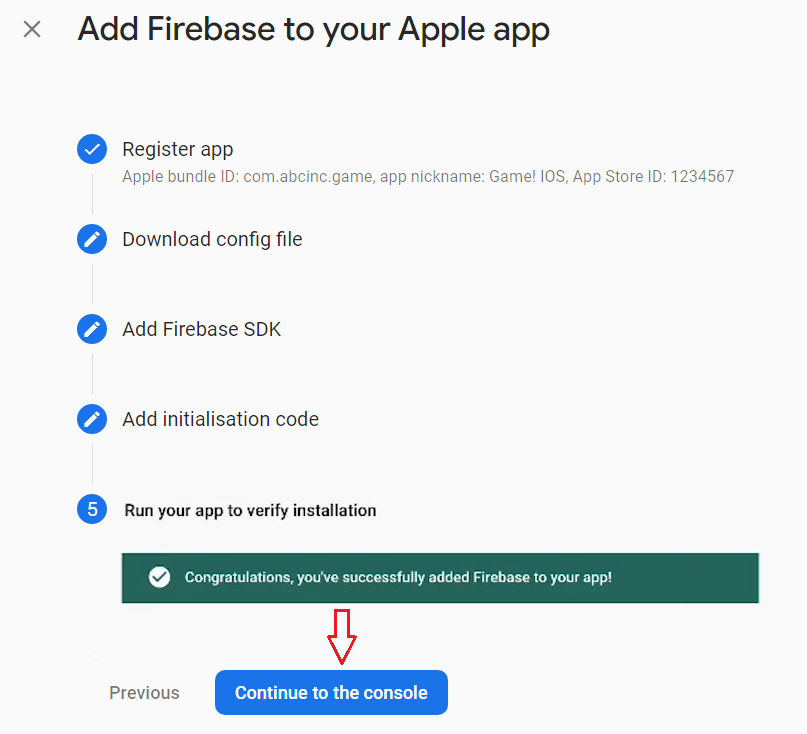Click the red downward arrow annotation

343,635
